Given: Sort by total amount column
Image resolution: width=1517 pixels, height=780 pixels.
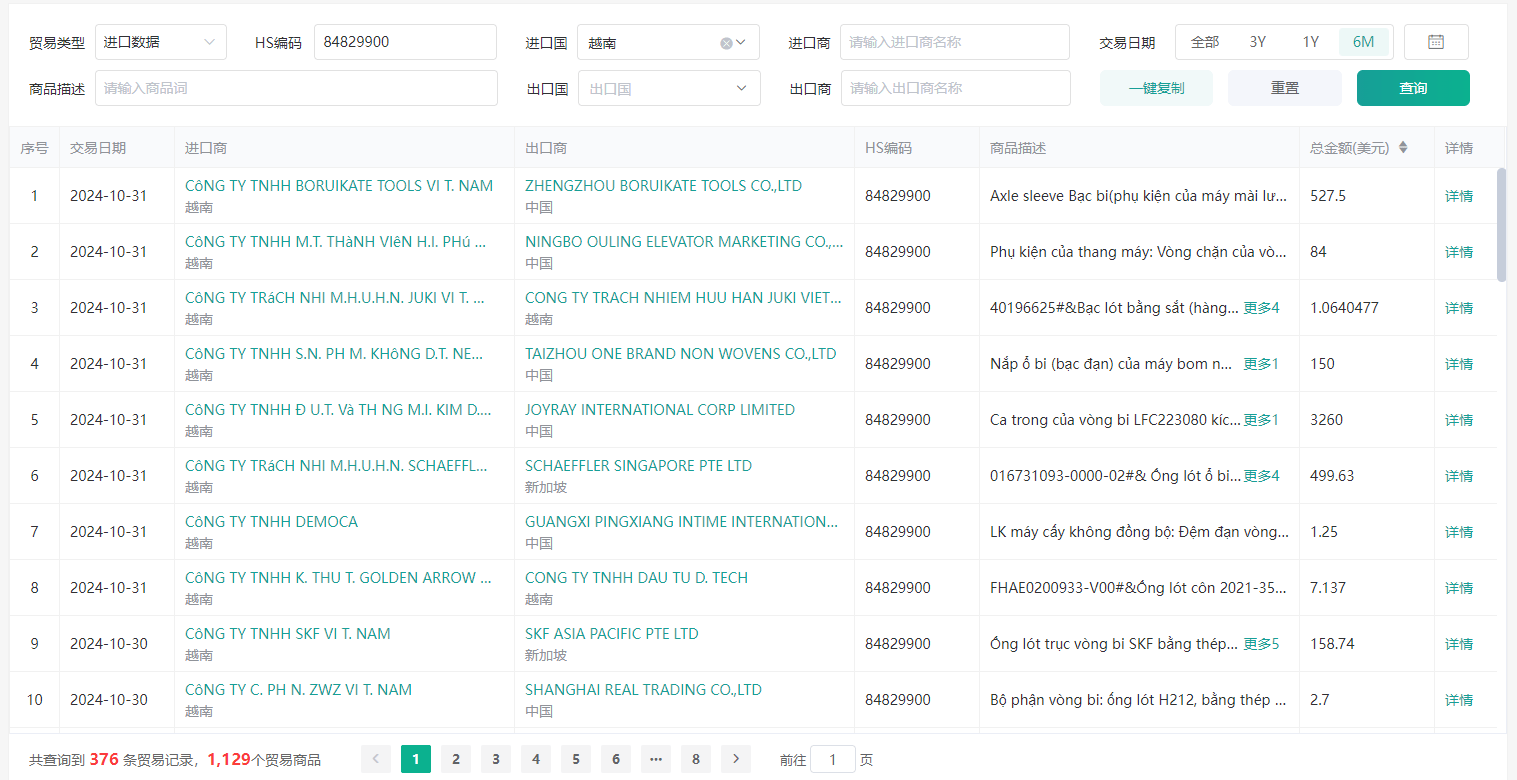Looking at the screenshot, I should pyautogui.click(x=1402, y=148).
